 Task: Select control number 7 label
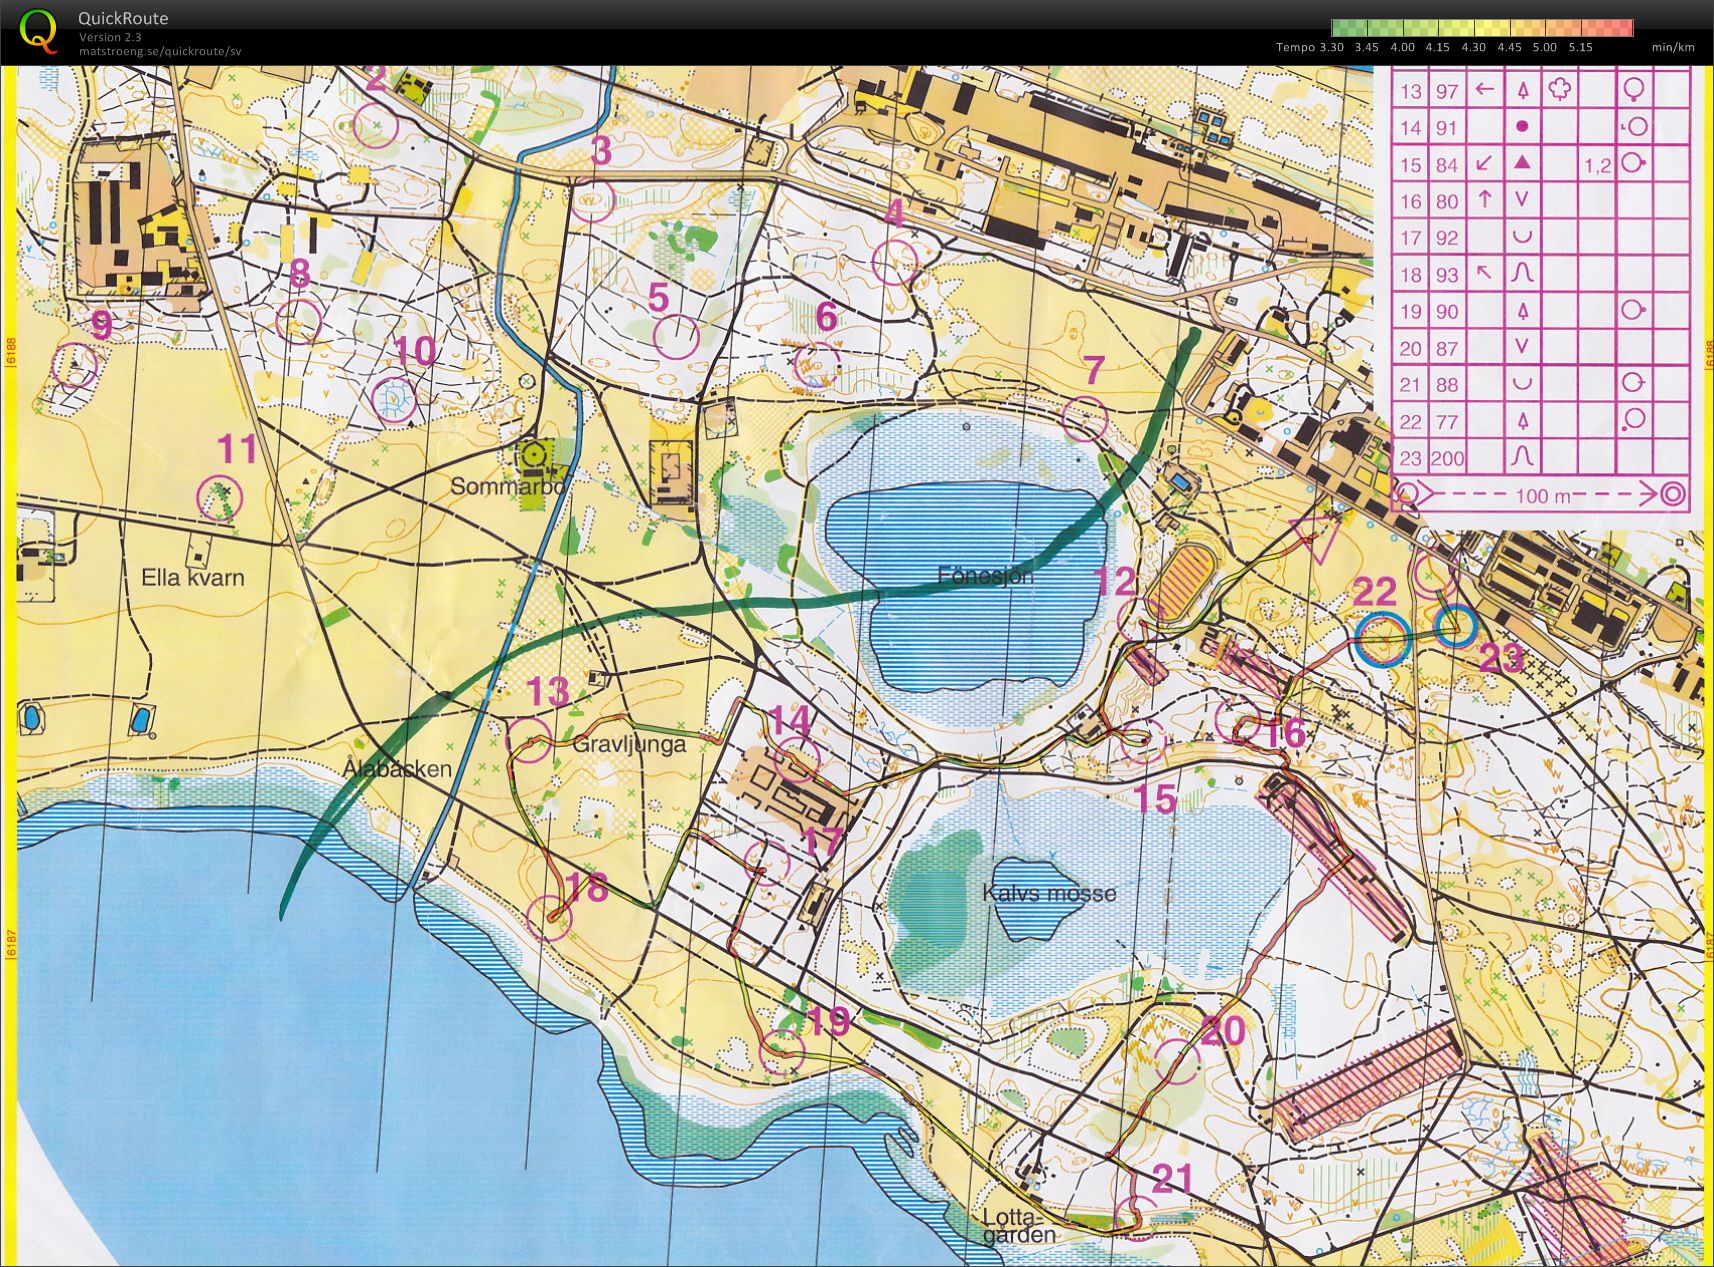click(1094, 370)
